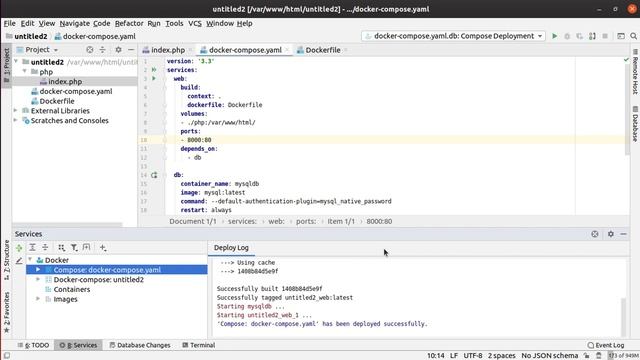Collapse the php folder

coord(24,72)
